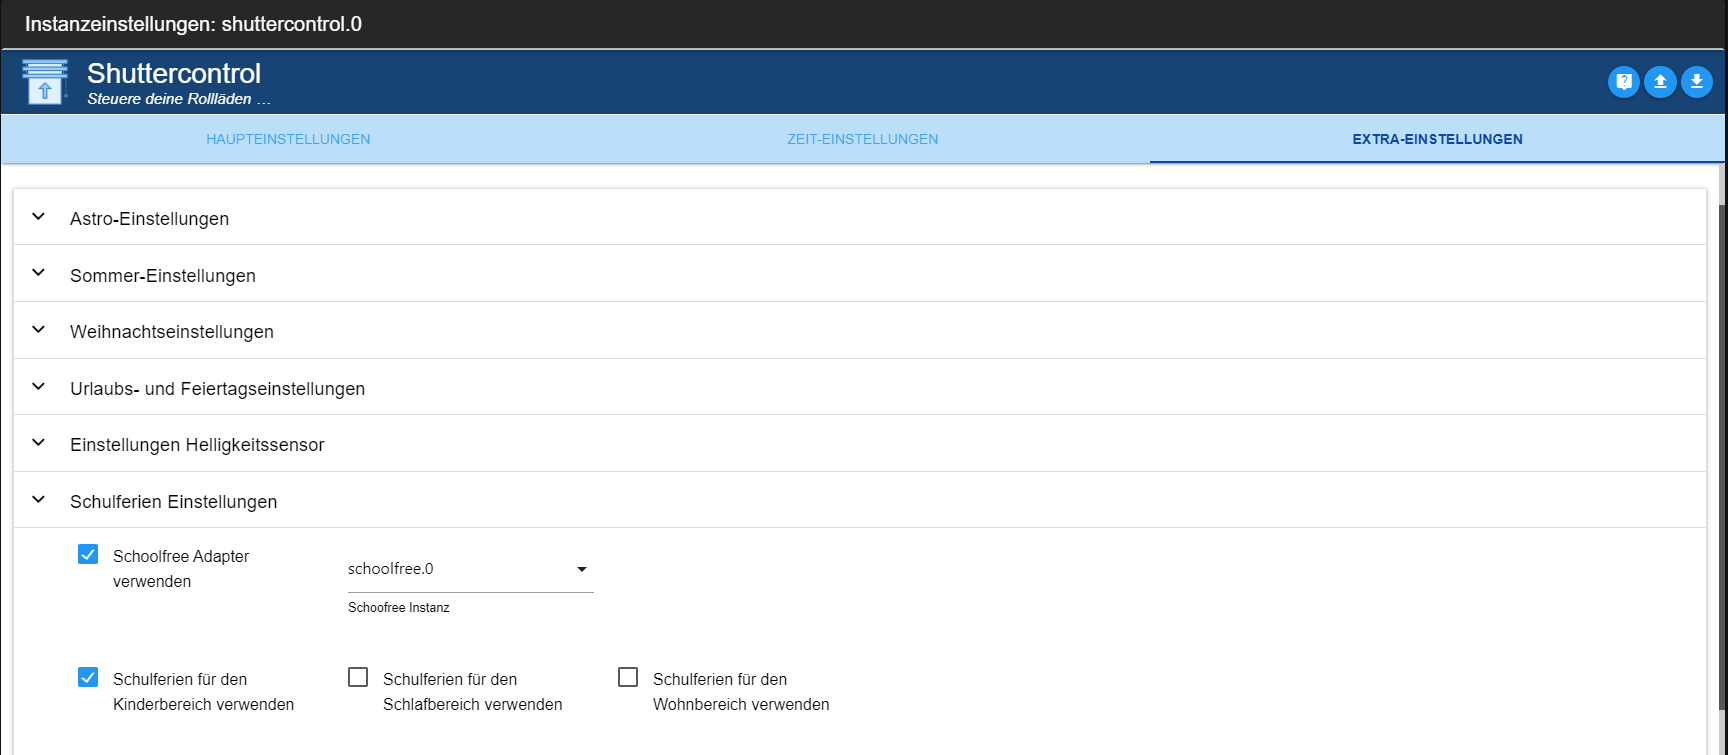Open the schoolfree.0 instance dropdown

pos(470,569)
